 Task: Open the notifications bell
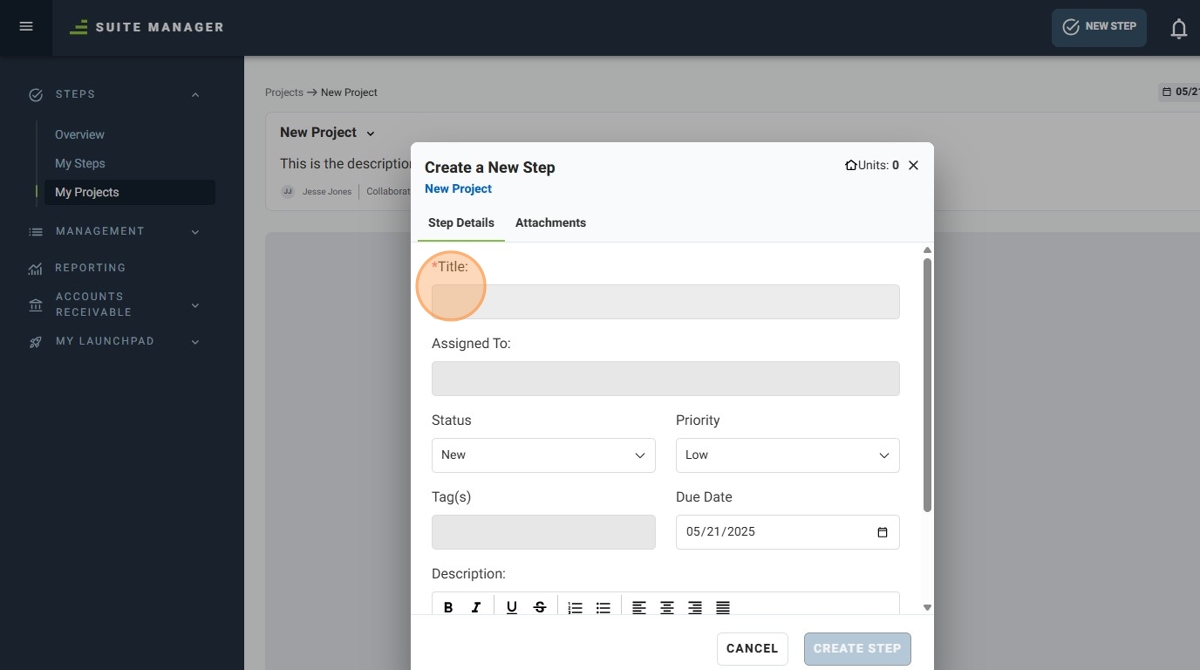(1179, 29)
